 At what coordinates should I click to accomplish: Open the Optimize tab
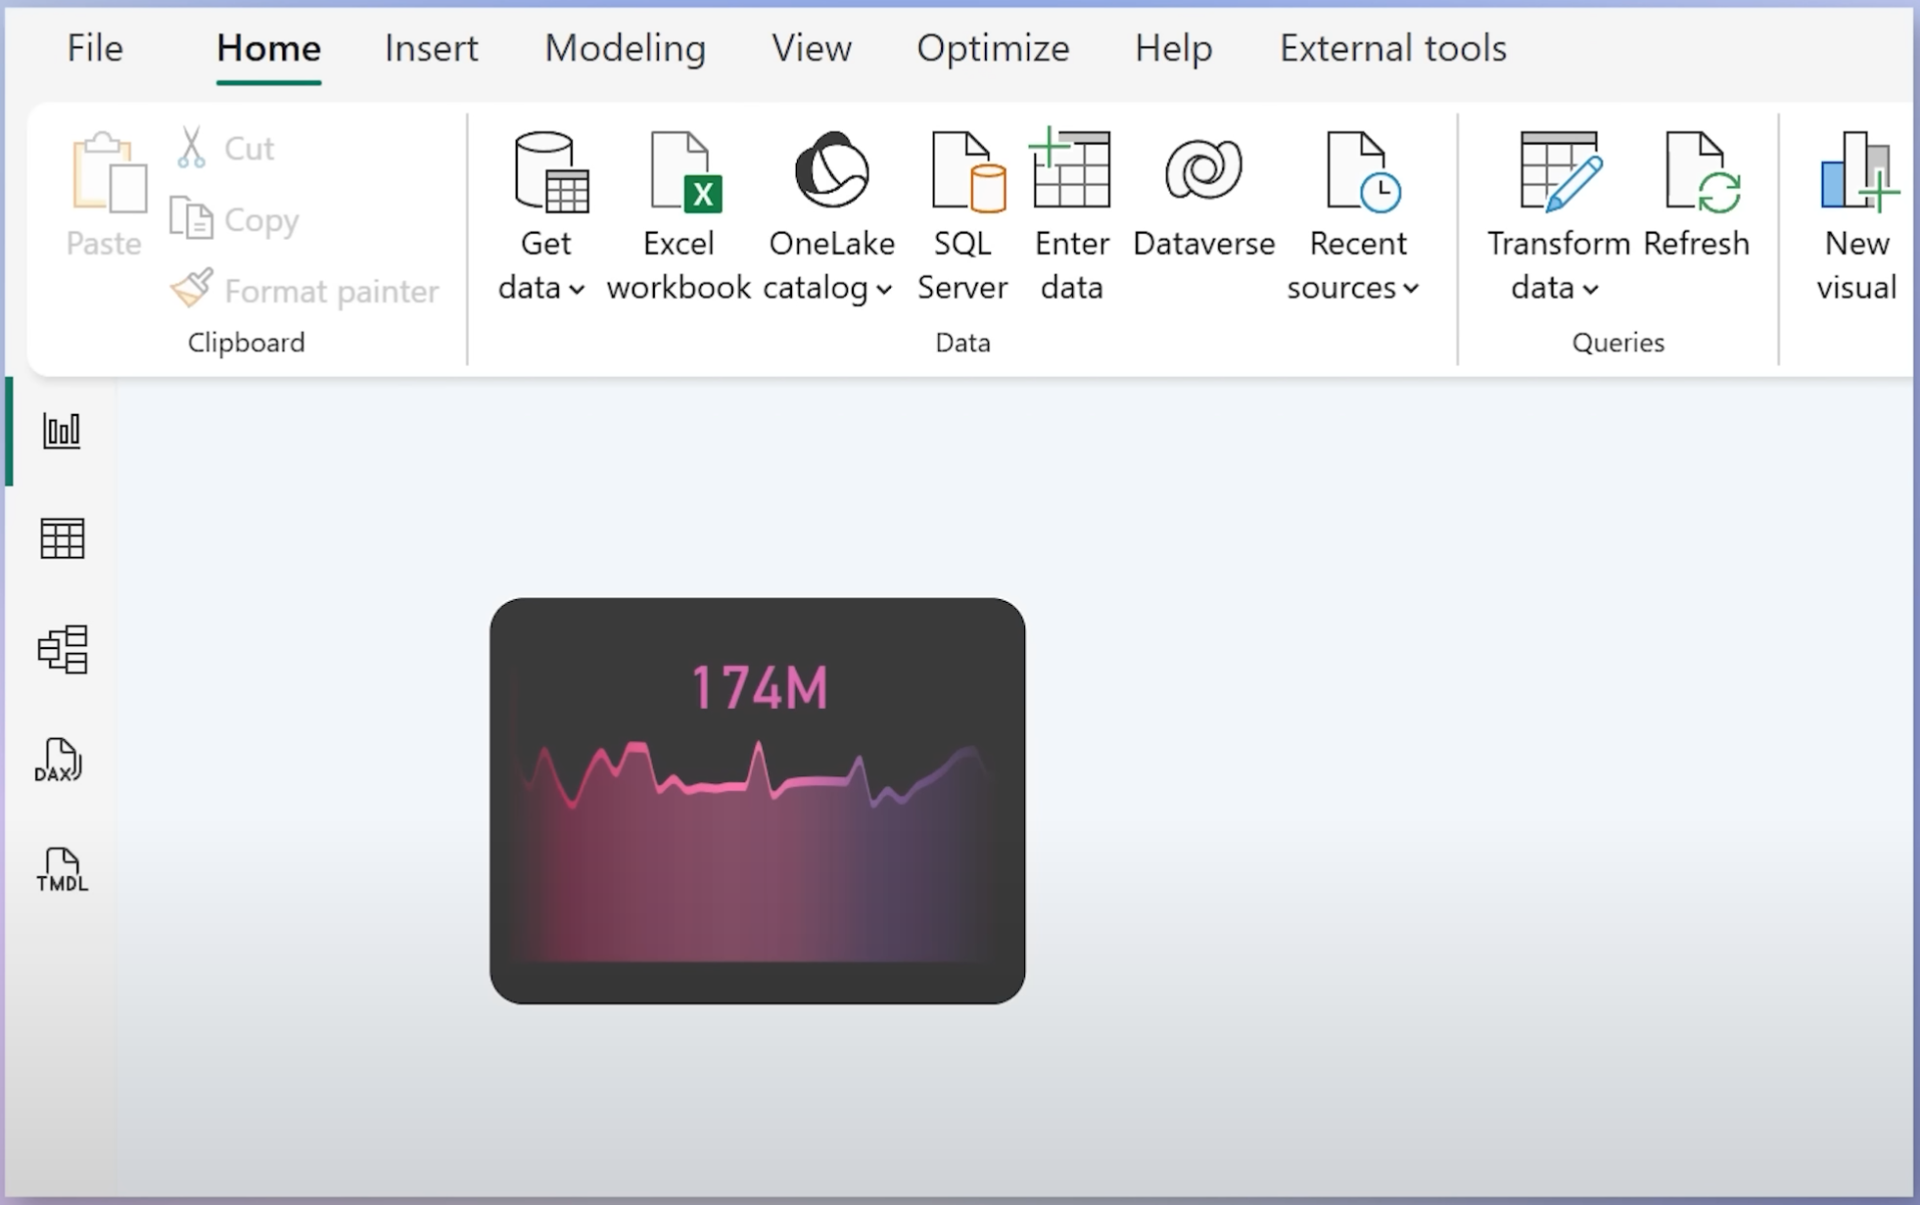pos(993,48)
